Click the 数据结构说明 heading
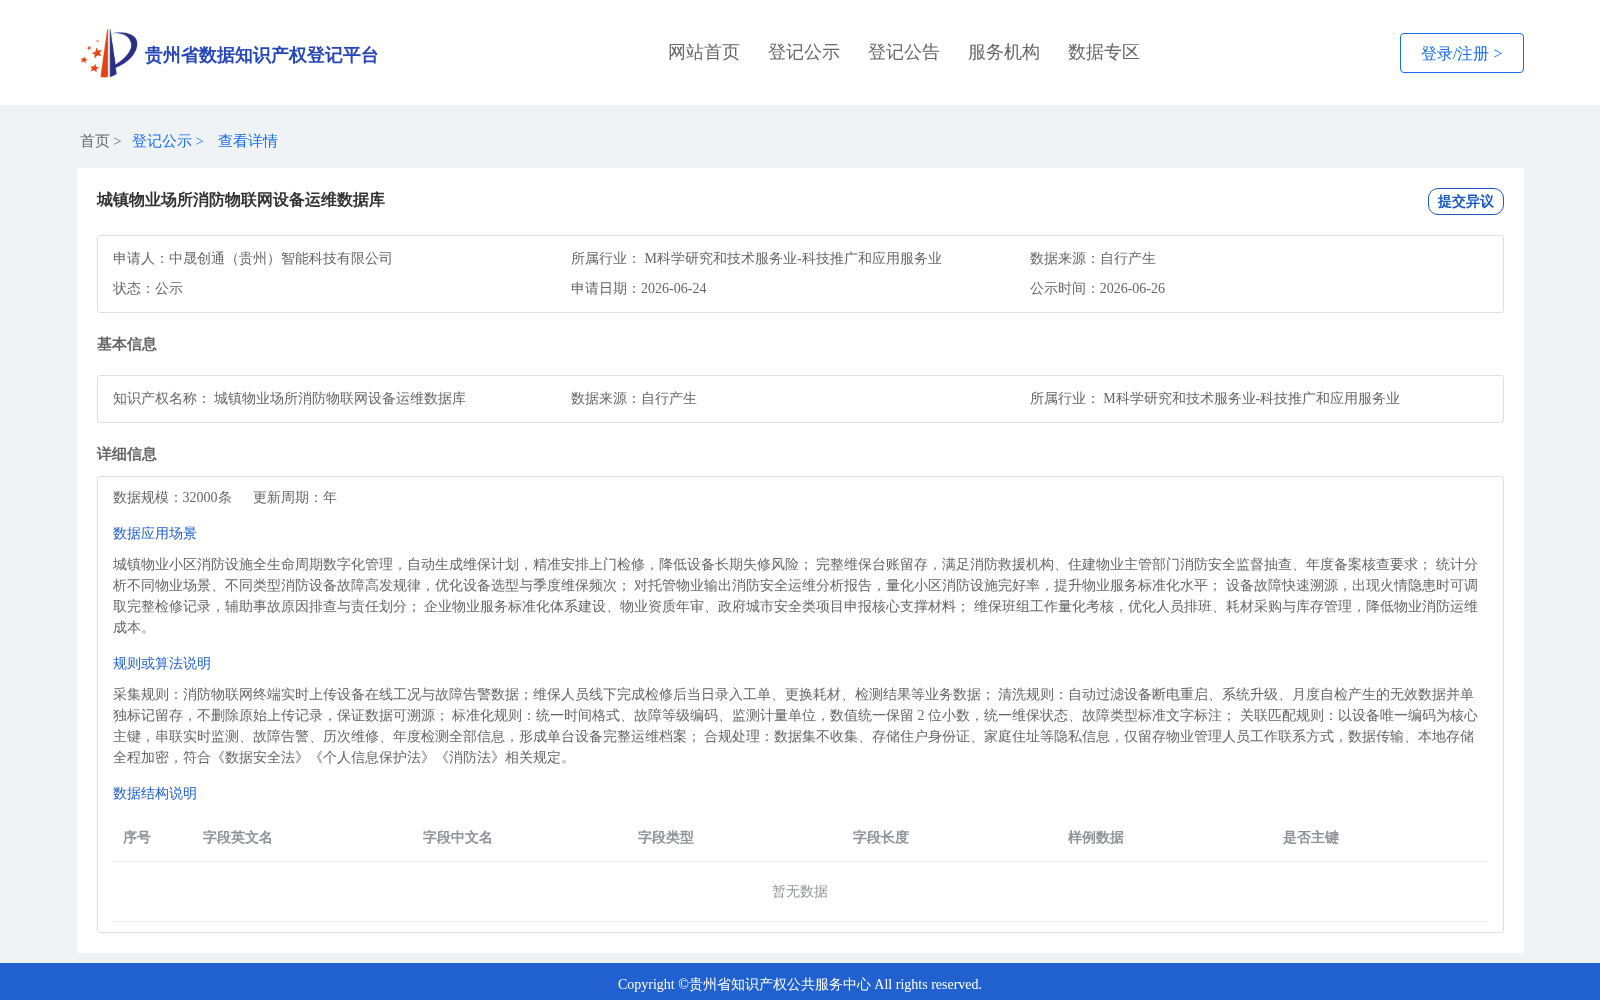The width and height of the screenshot is (1600, 1000). 155,793
